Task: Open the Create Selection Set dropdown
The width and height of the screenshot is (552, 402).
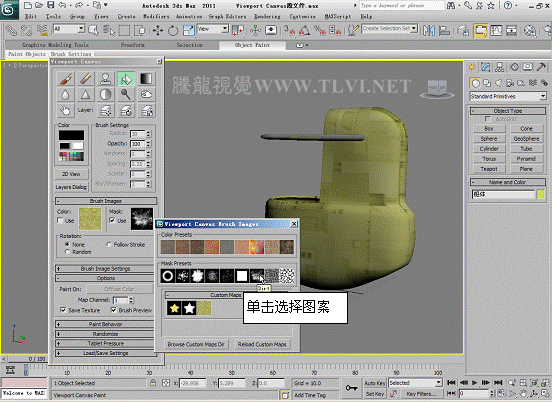Action: [x=390, y=29]
